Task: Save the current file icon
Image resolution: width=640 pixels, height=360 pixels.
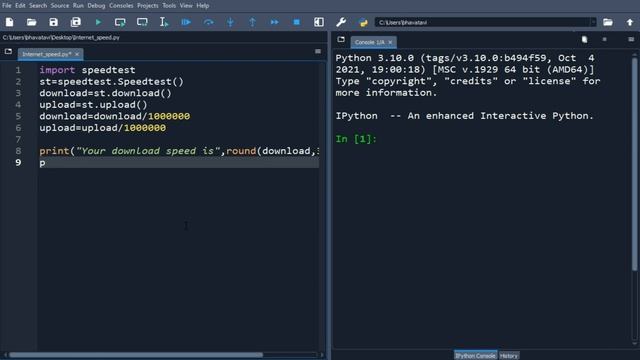Action: click(x=53, y=22)
